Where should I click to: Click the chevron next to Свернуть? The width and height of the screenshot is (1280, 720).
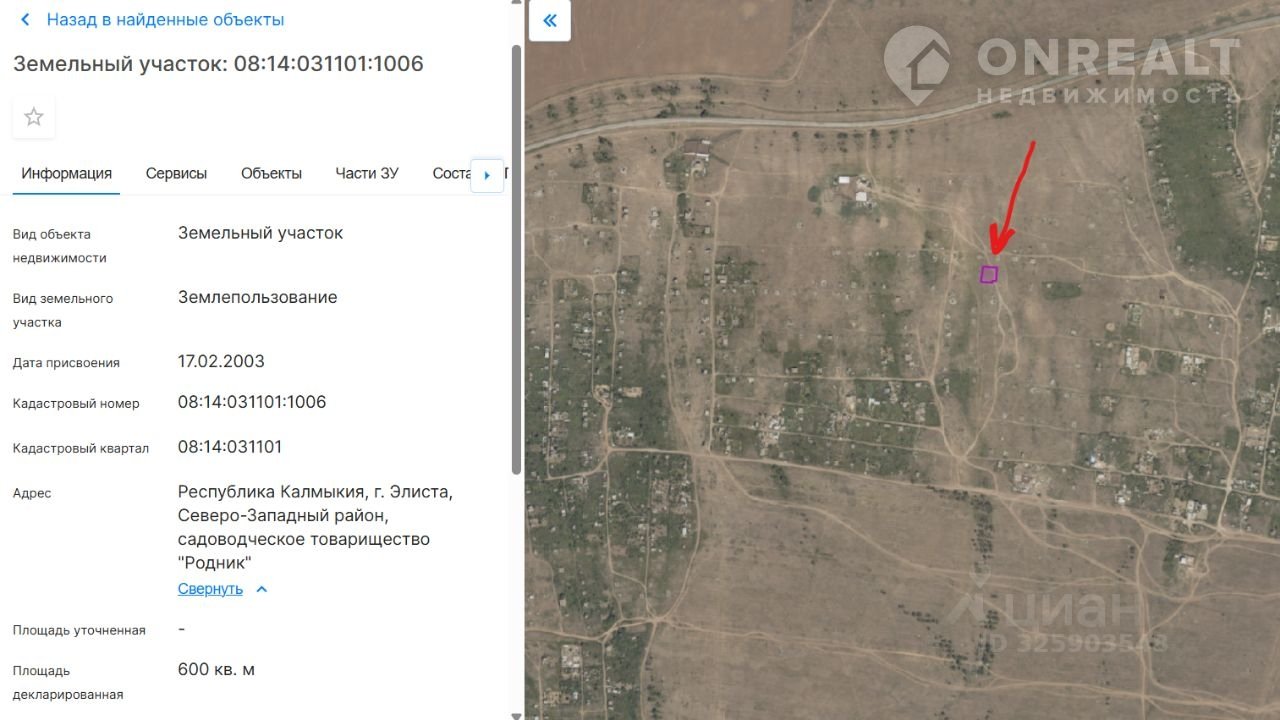coord(262,589)
